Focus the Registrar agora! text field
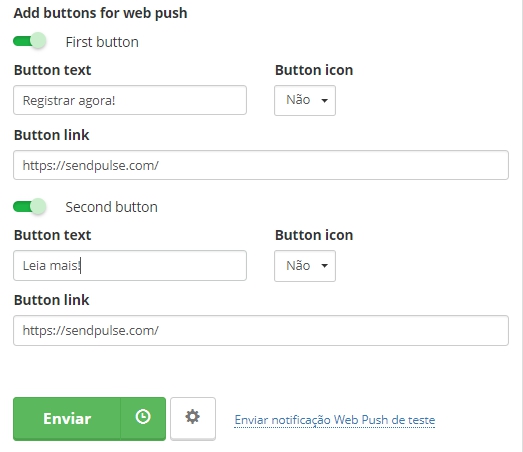523x452 pixels. 130,100
